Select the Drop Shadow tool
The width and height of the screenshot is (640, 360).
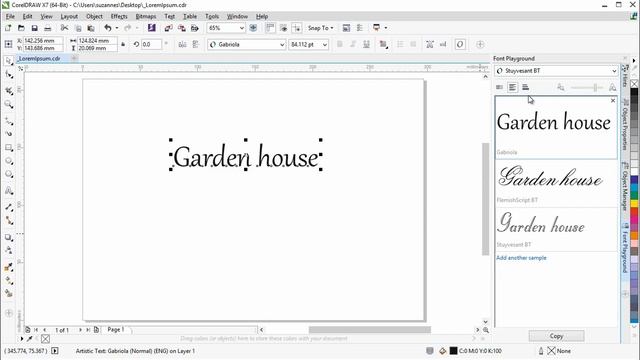pyautogui.click(x=9, y=237)
